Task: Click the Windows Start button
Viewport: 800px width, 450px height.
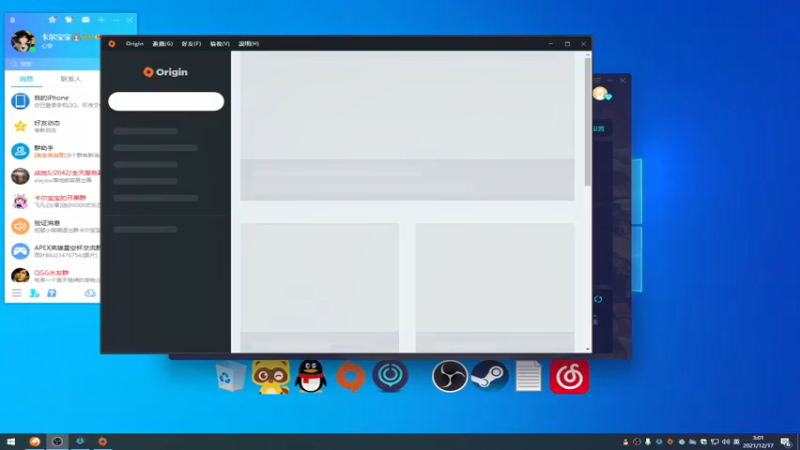Action: (x=11, y=442)
